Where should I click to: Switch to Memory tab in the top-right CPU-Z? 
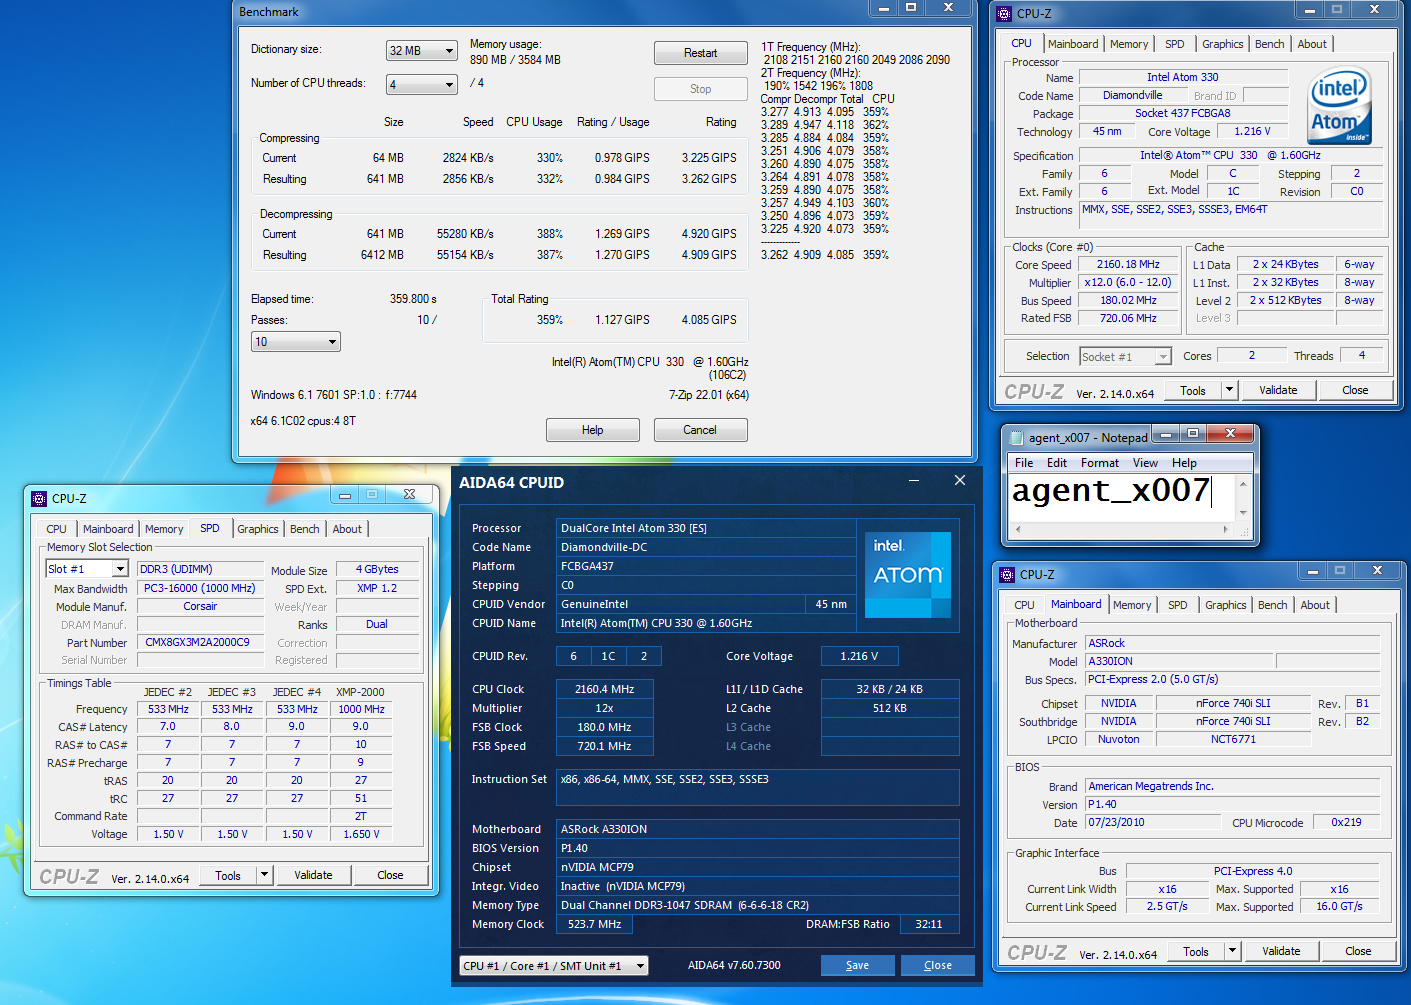click(x=1129, y=44)
